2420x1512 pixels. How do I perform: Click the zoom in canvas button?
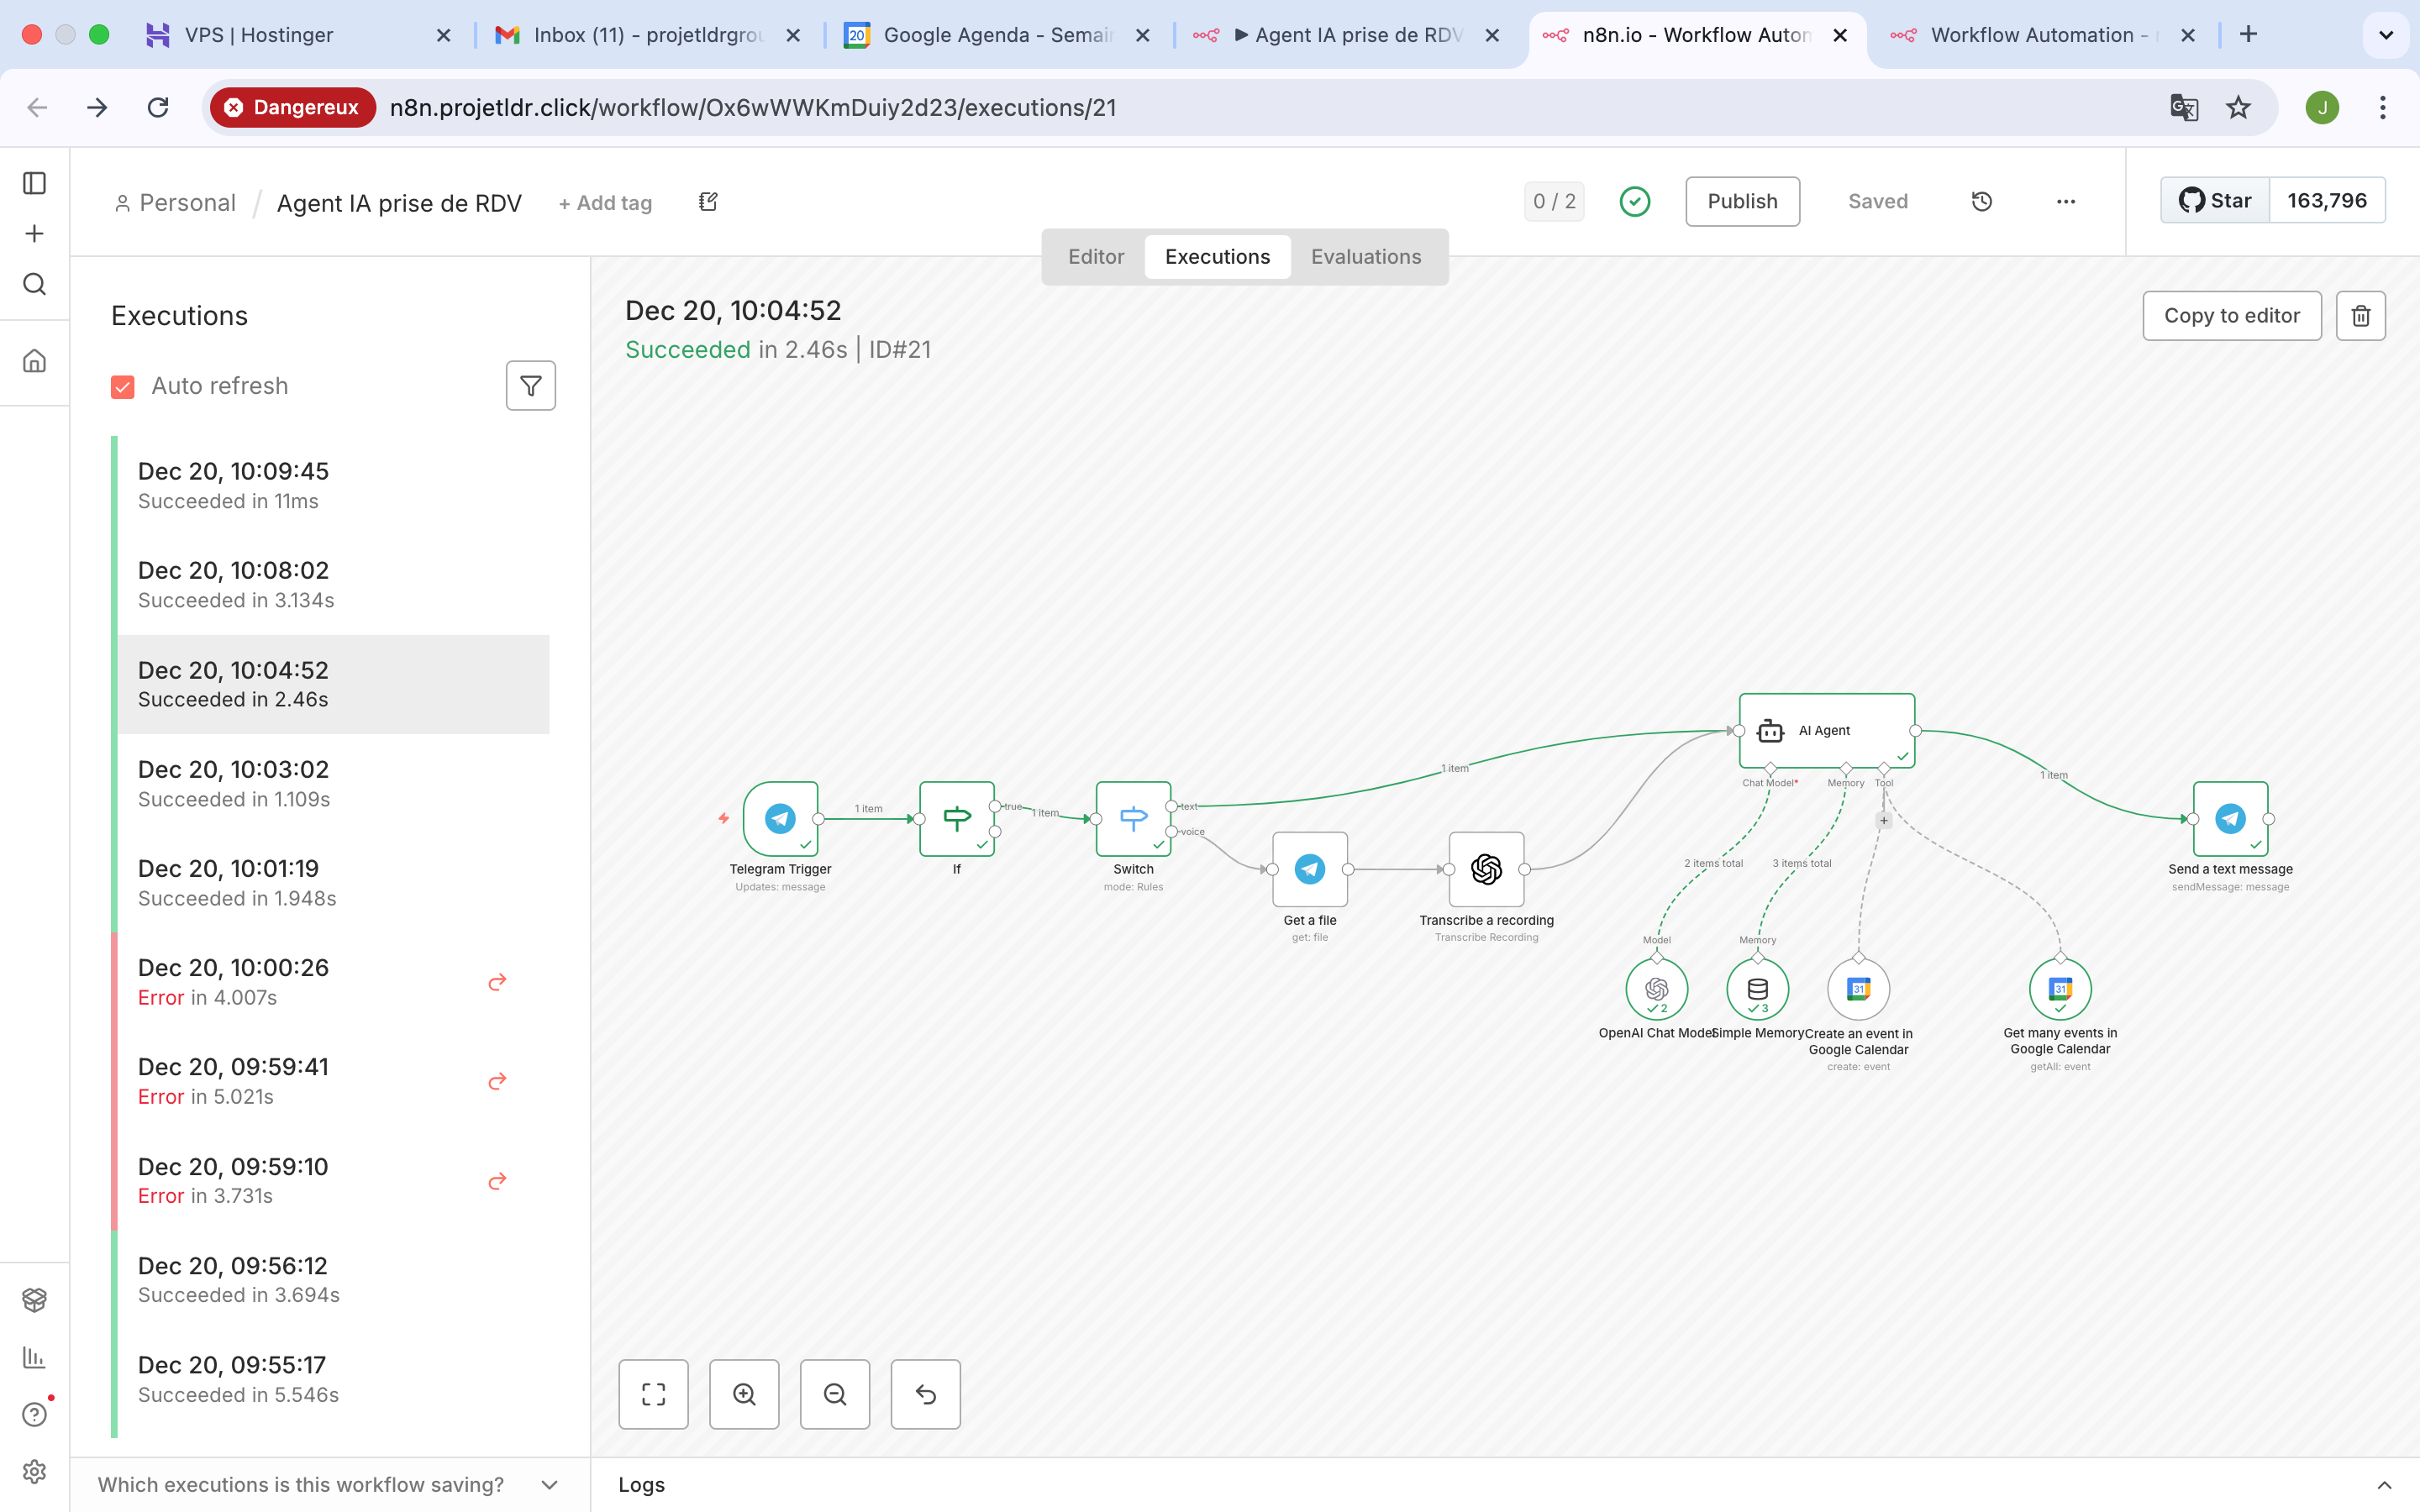coord(744,1394)
